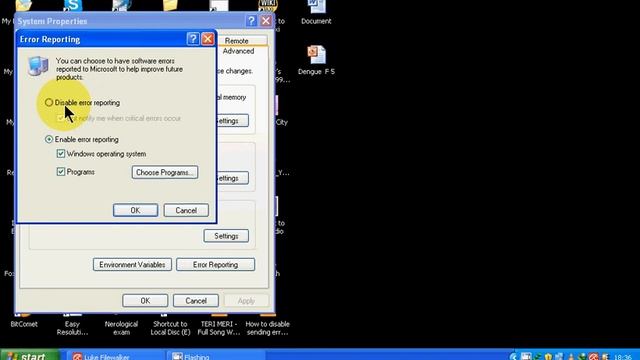Click the taskbar clock showing 18:36
Viewport: 640px width, 360px height.
tap(623, 357)
